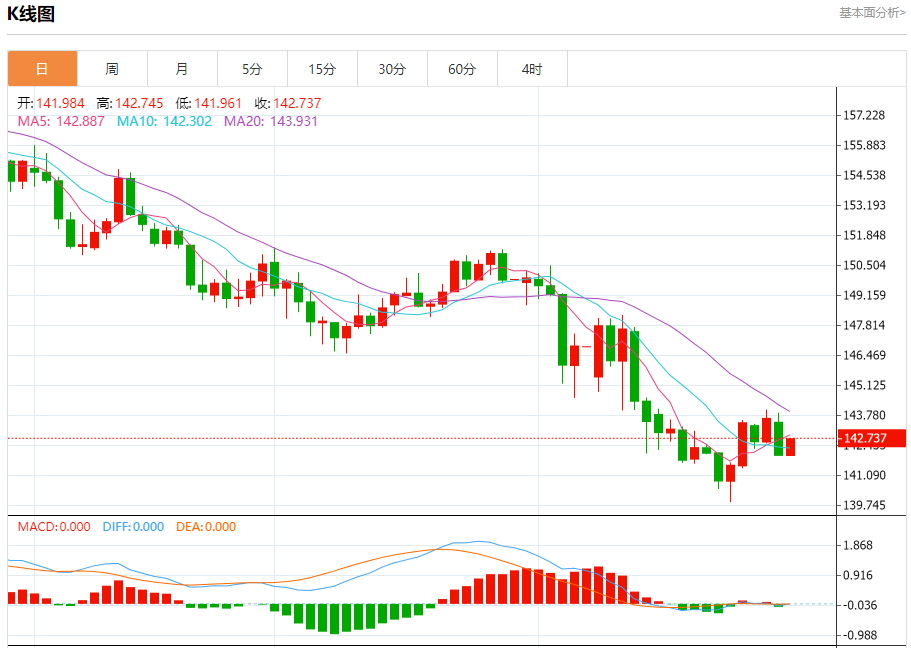Click the 141.090 axis label

865,475
